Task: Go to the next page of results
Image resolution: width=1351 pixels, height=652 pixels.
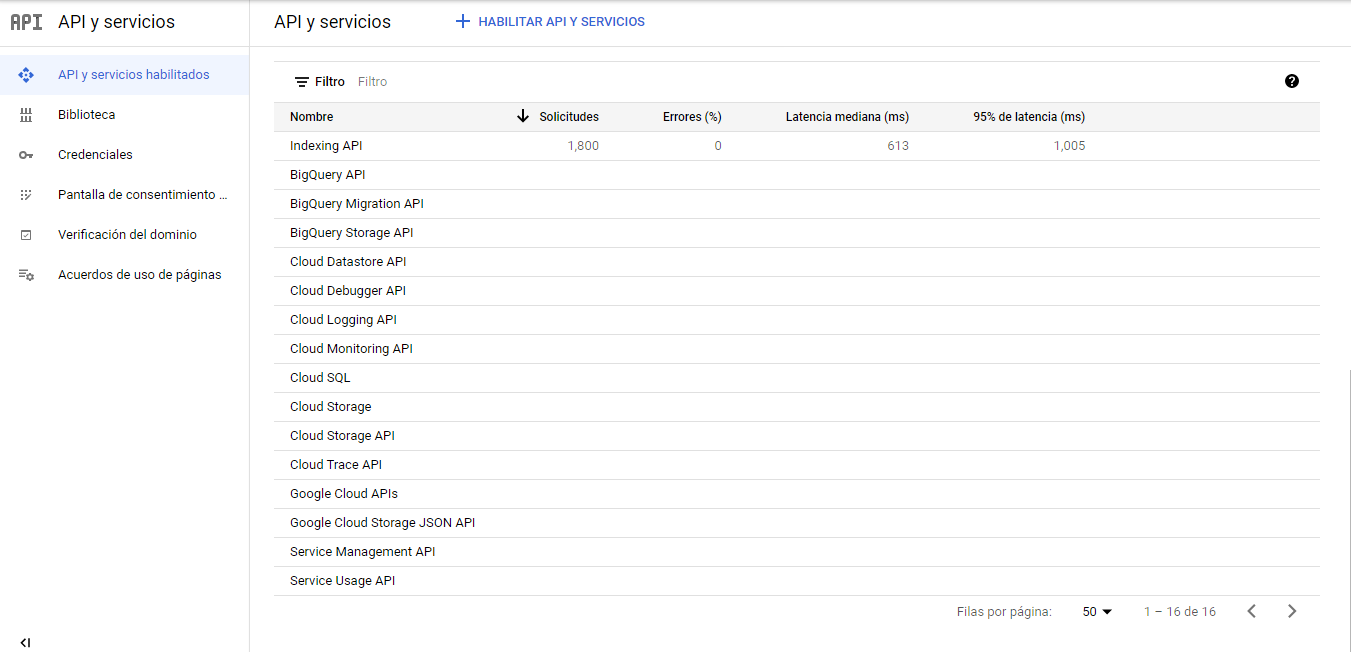Action: coord(1292,611)
